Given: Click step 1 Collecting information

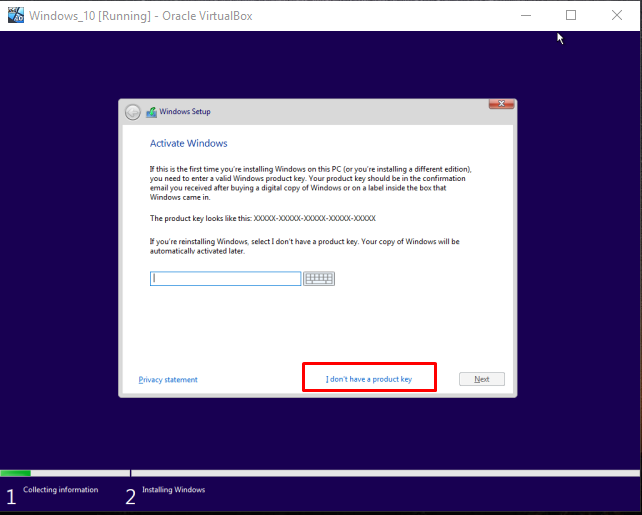Looking at the screenshot, I should point(60,490).
